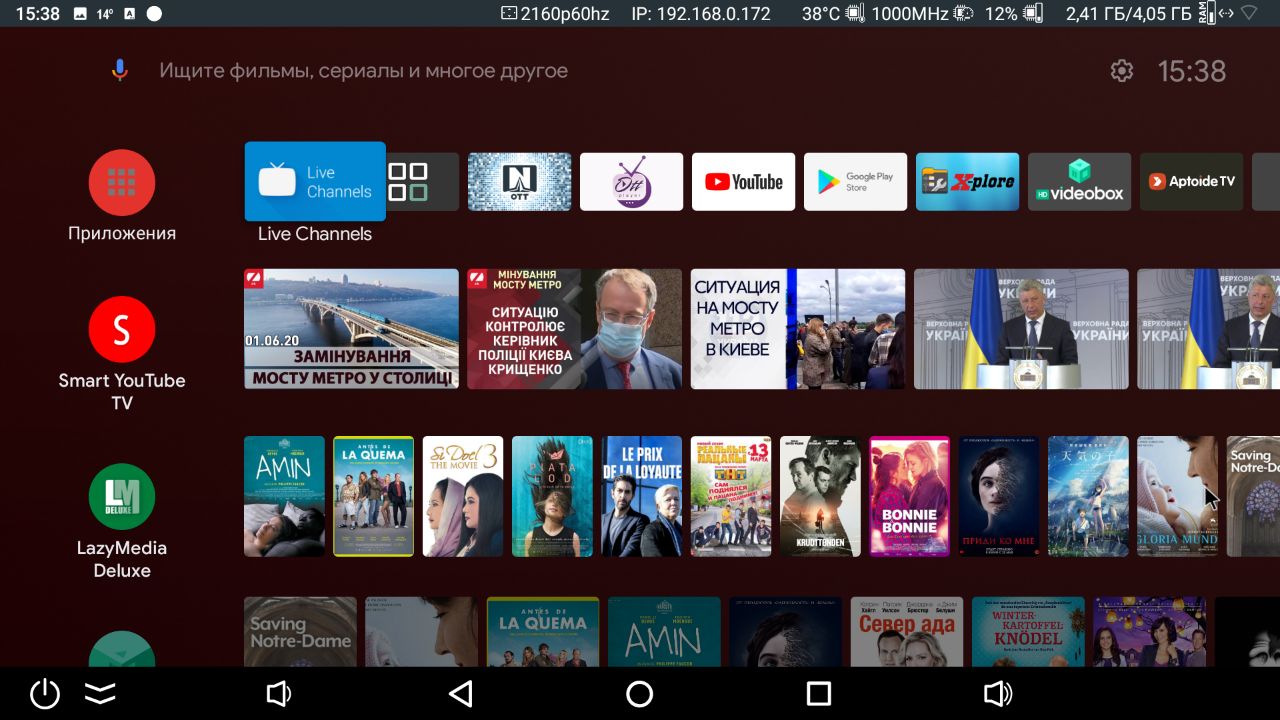Raise volume with the volume up icon

point(998,694)
